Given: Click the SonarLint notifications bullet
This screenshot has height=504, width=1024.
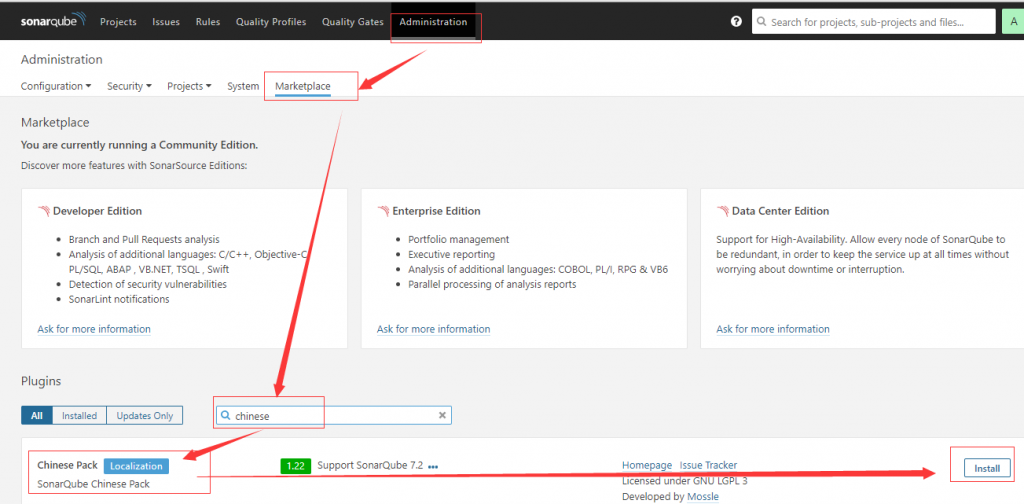Looking at the screenshot, I should pyautogui.click(x=119, y=299).
